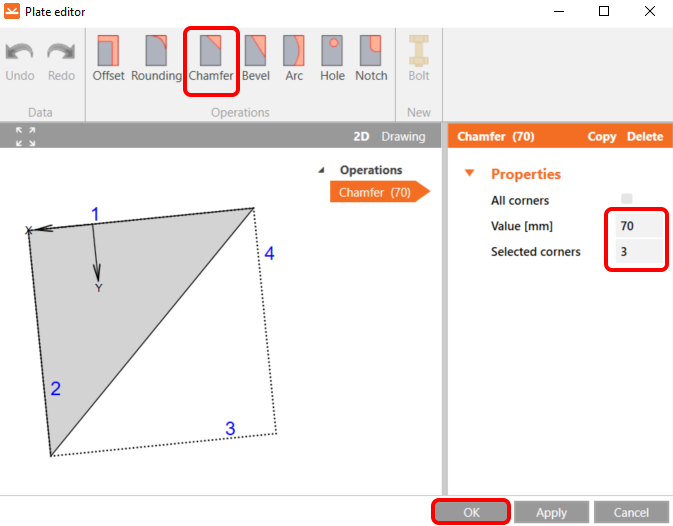Click the Redo arrow icon
Screen dimensions: 673x526
[61, 52]
